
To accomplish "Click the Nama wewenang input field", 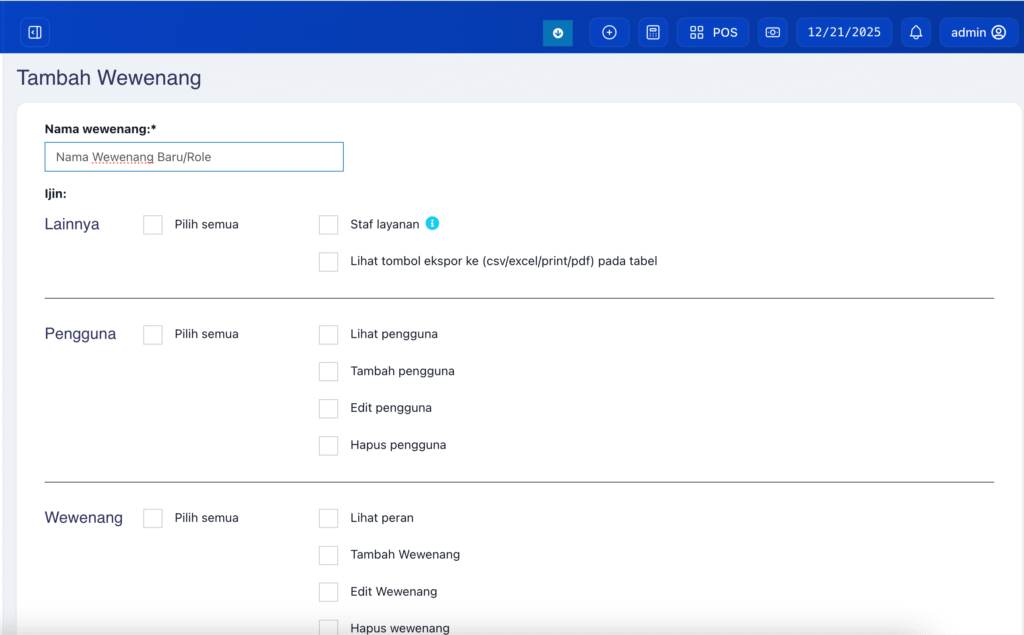I will click(194, 157).
